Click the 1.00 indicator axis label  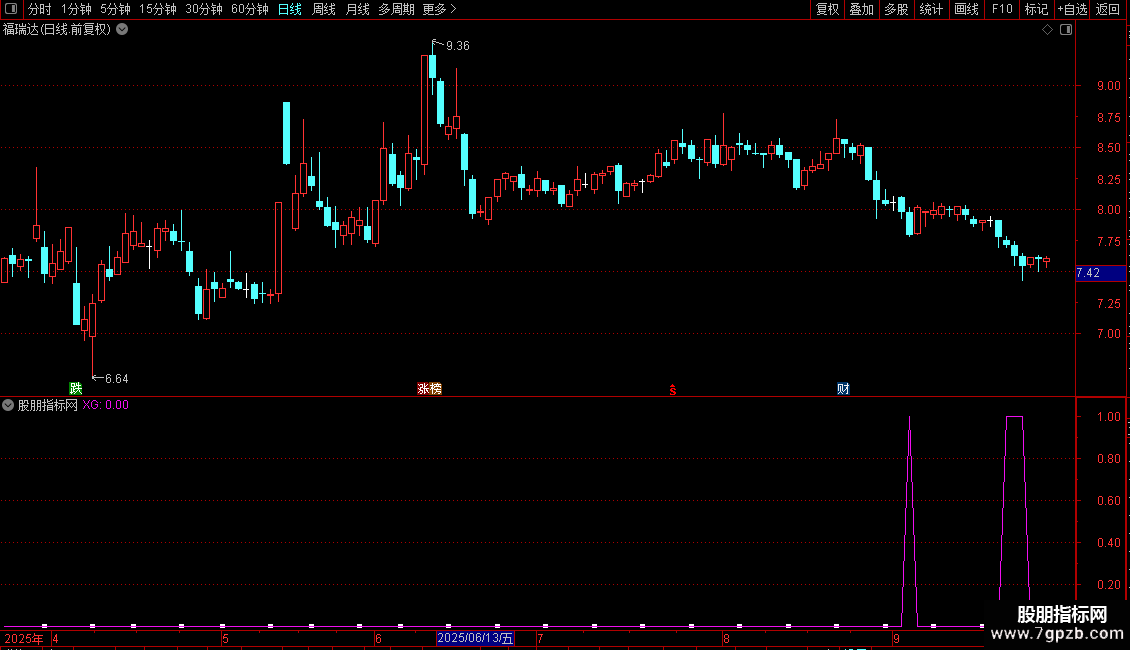click(1108, 417)
